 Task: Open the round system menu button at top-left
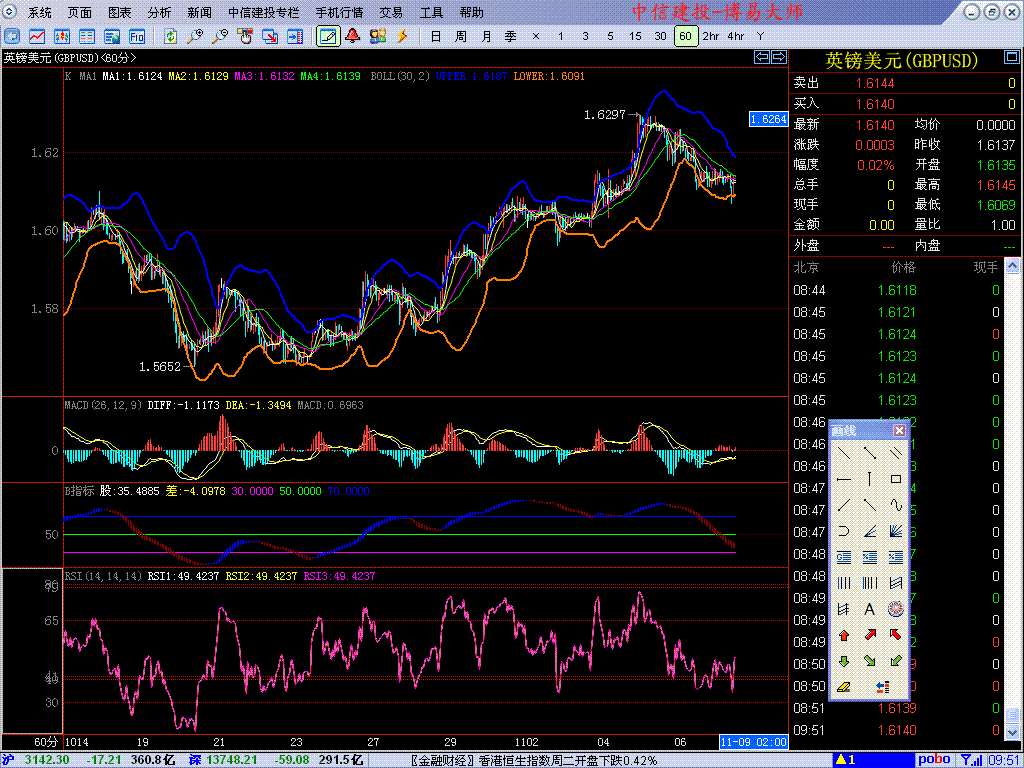pyautogui.click(x=11, y=12)
